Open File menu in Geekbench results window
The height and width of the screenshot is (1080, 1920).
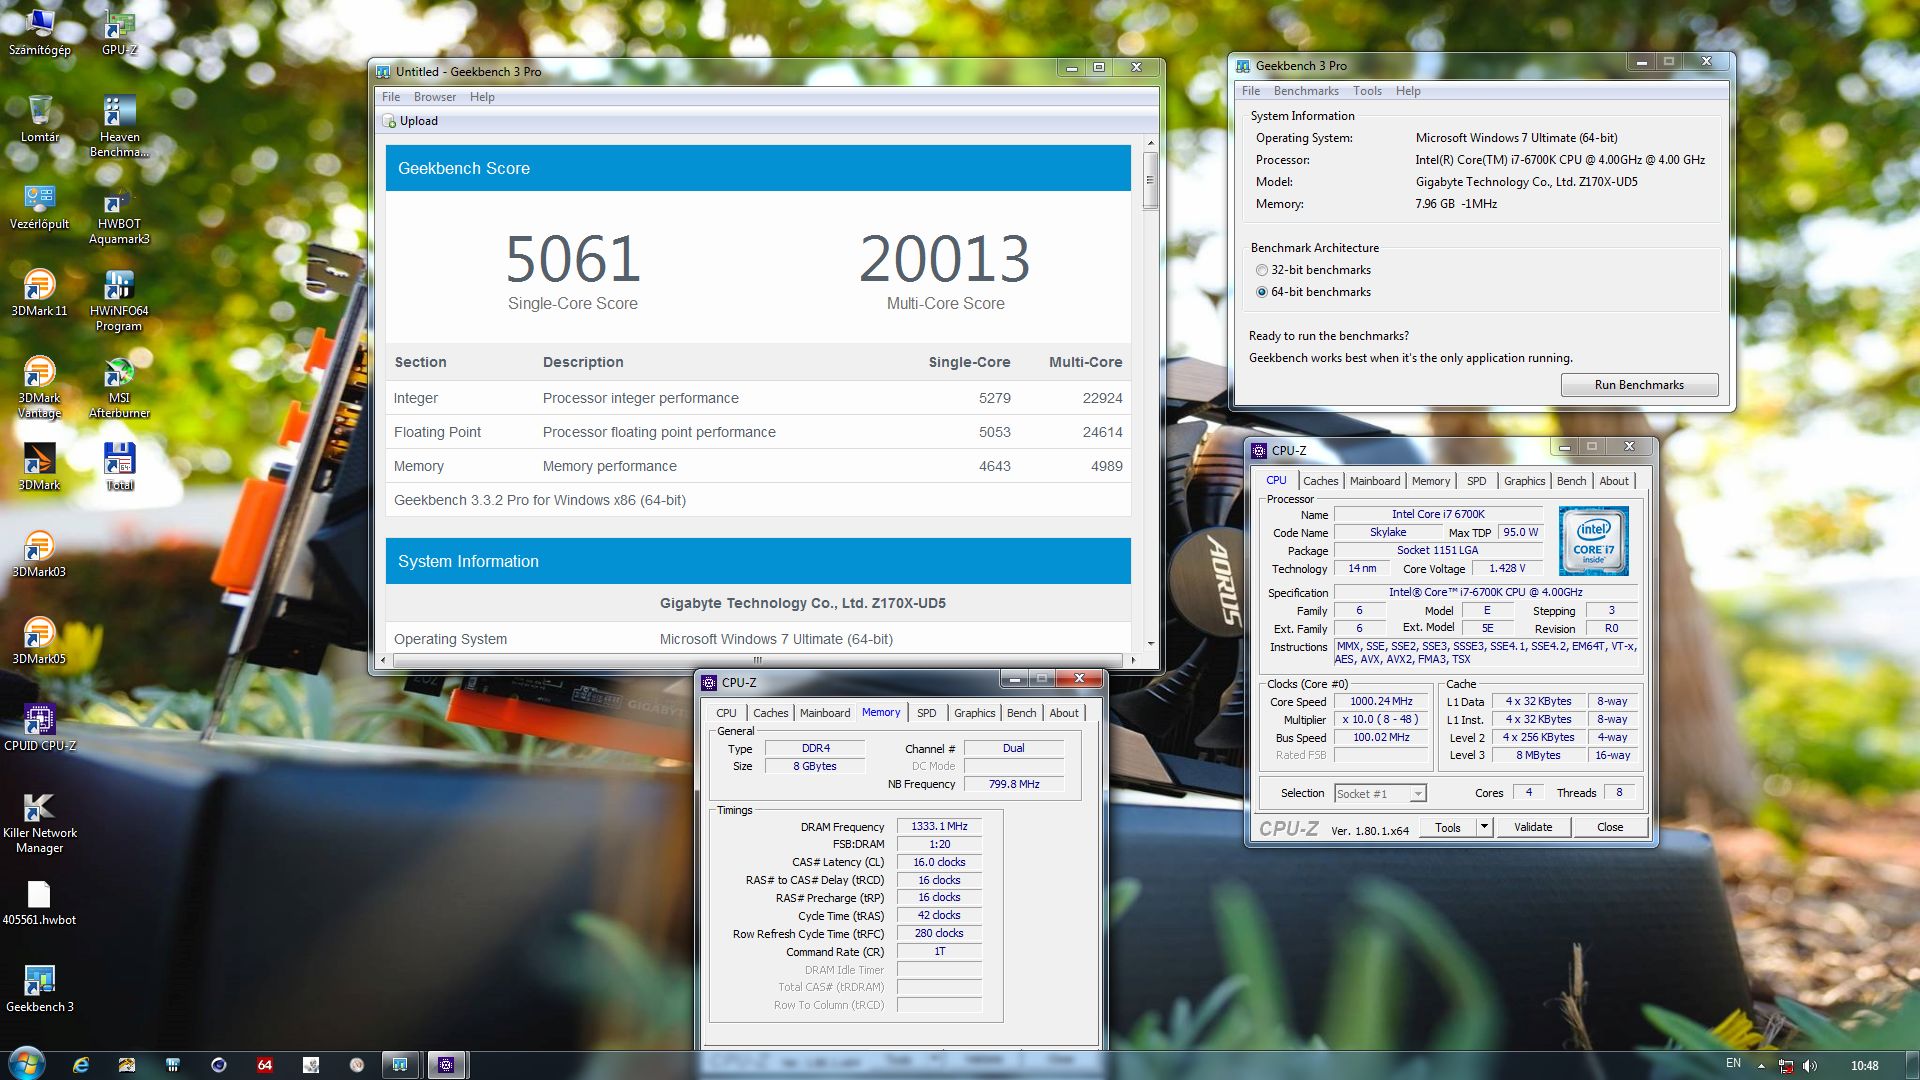(391, 97)
